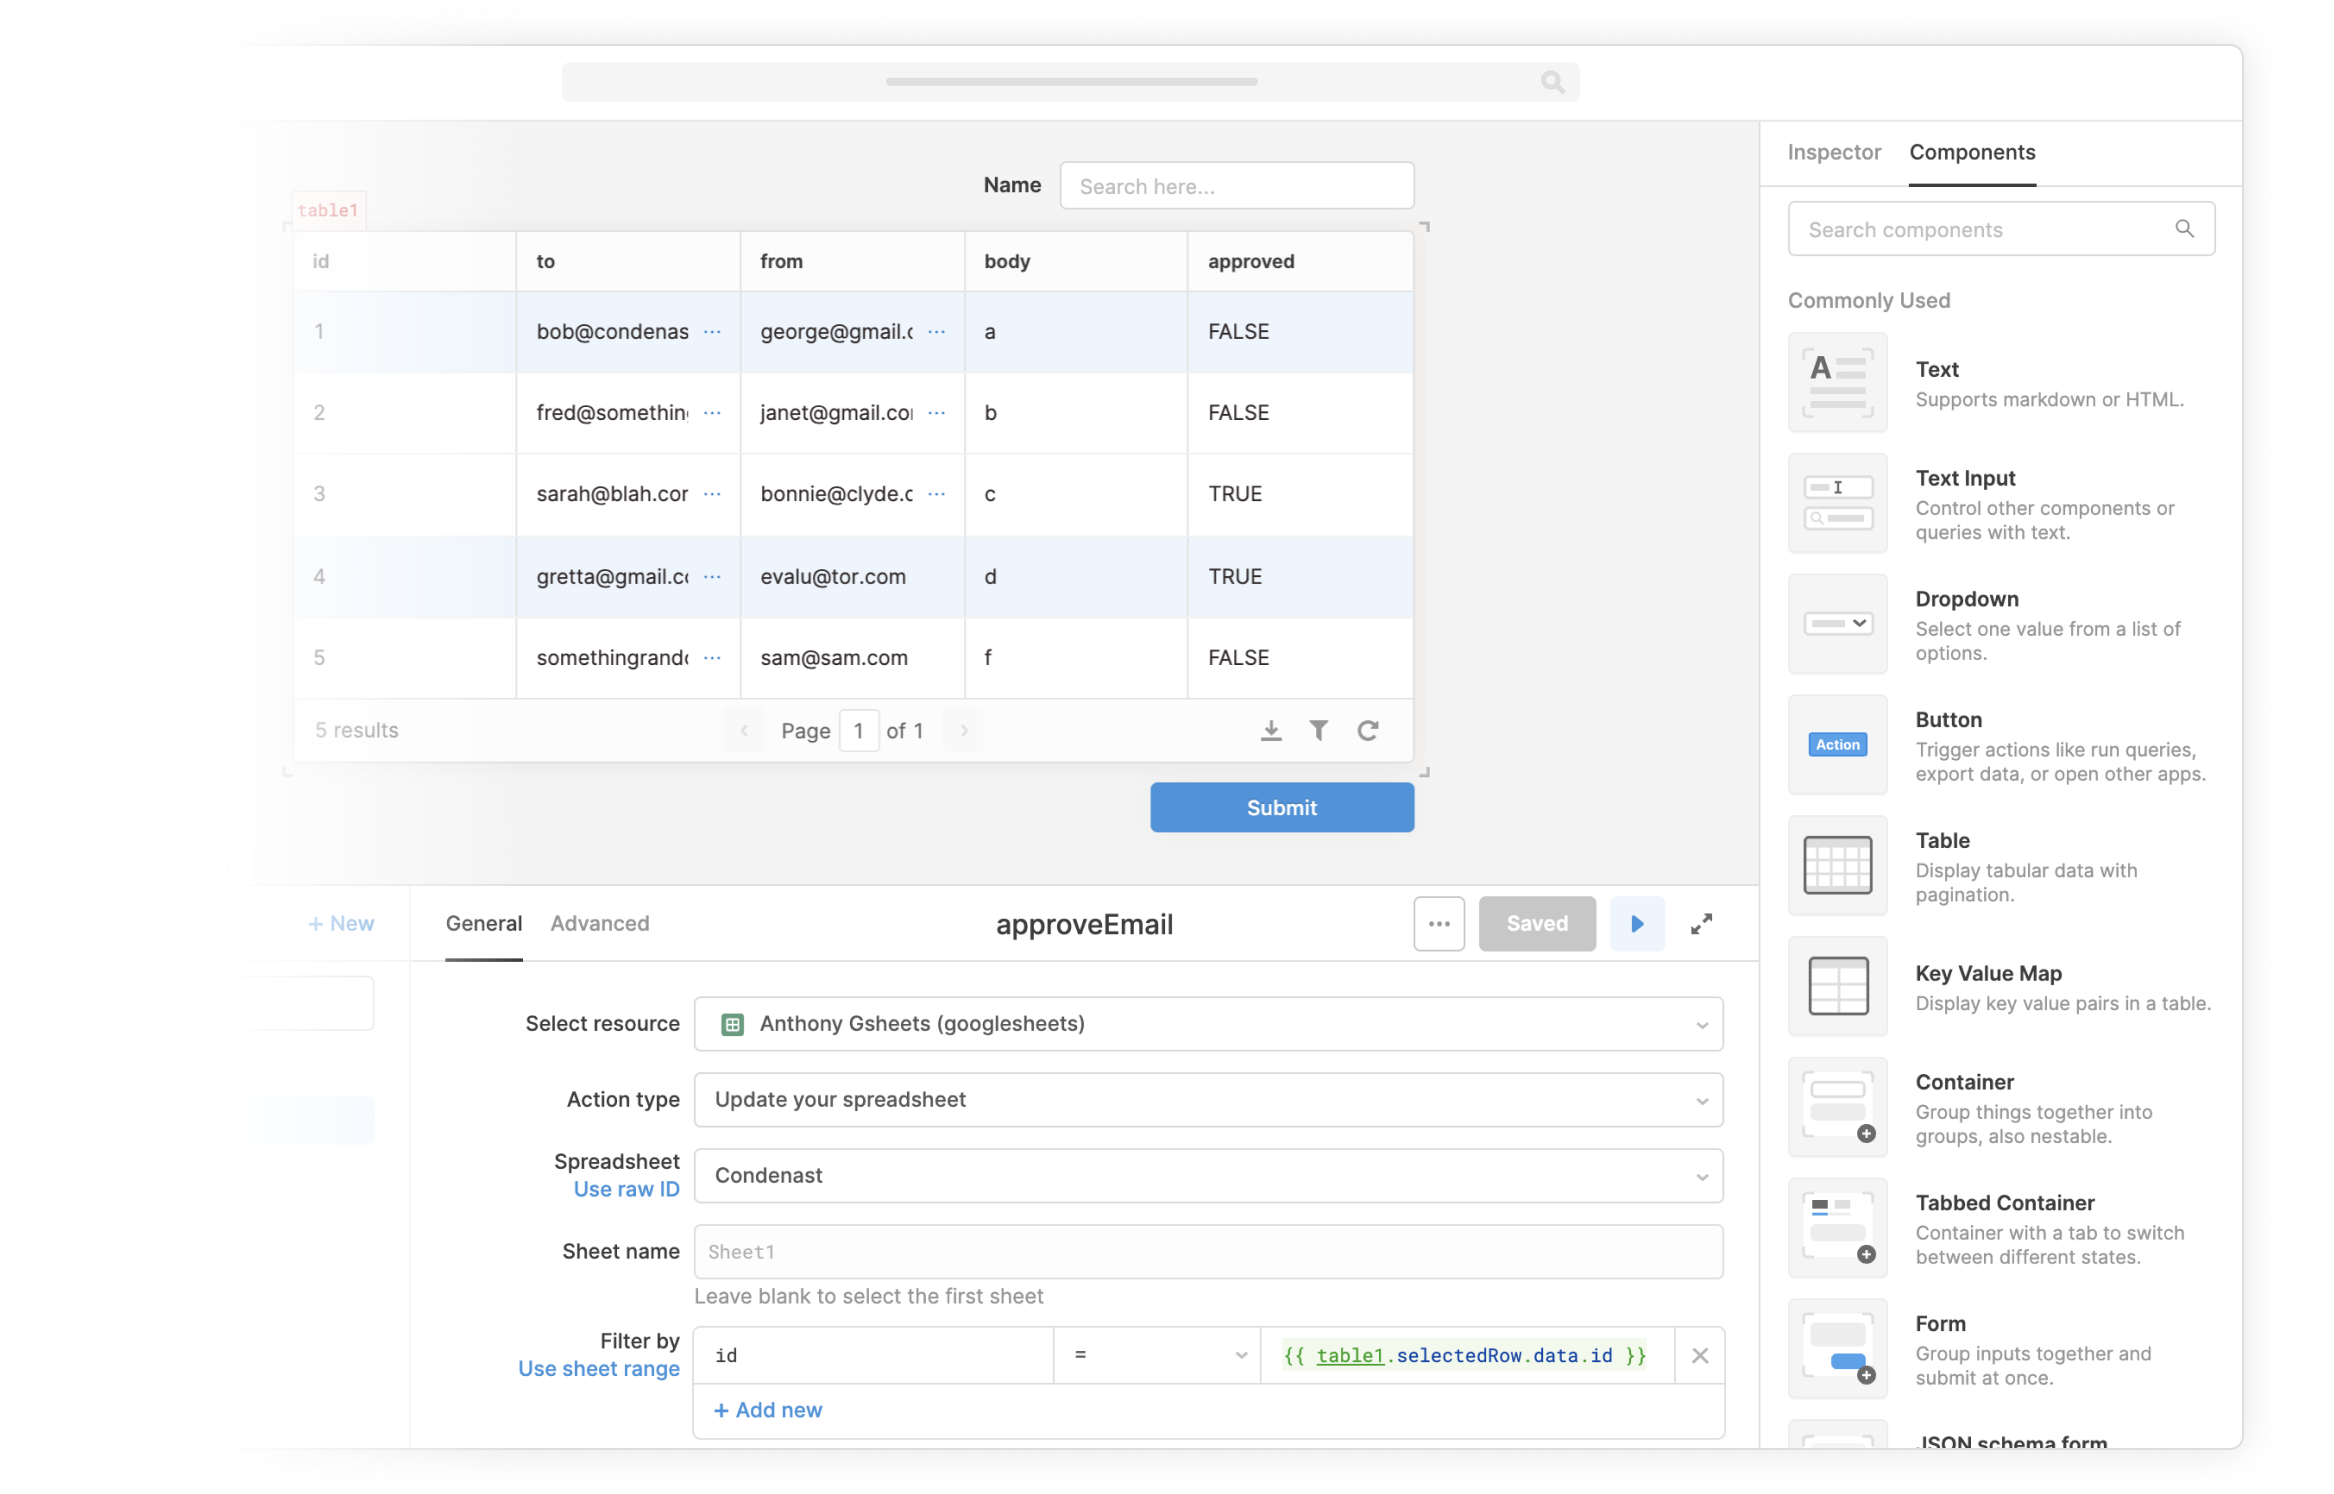Click the Filter by id column field
The image size is (2334, 1494).
[x=874, y=1356]
